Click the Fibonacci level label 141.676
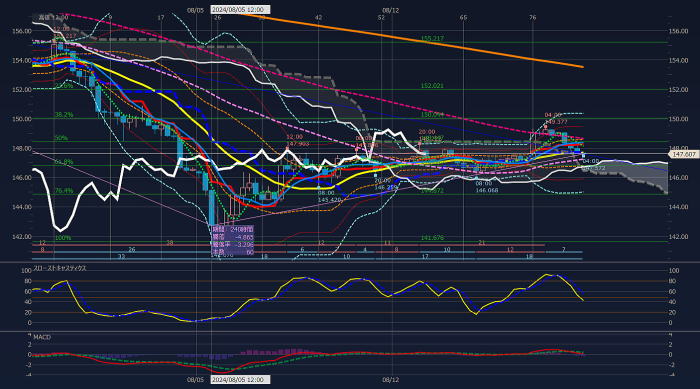The image size is (700, 389). tap(432, 238)
